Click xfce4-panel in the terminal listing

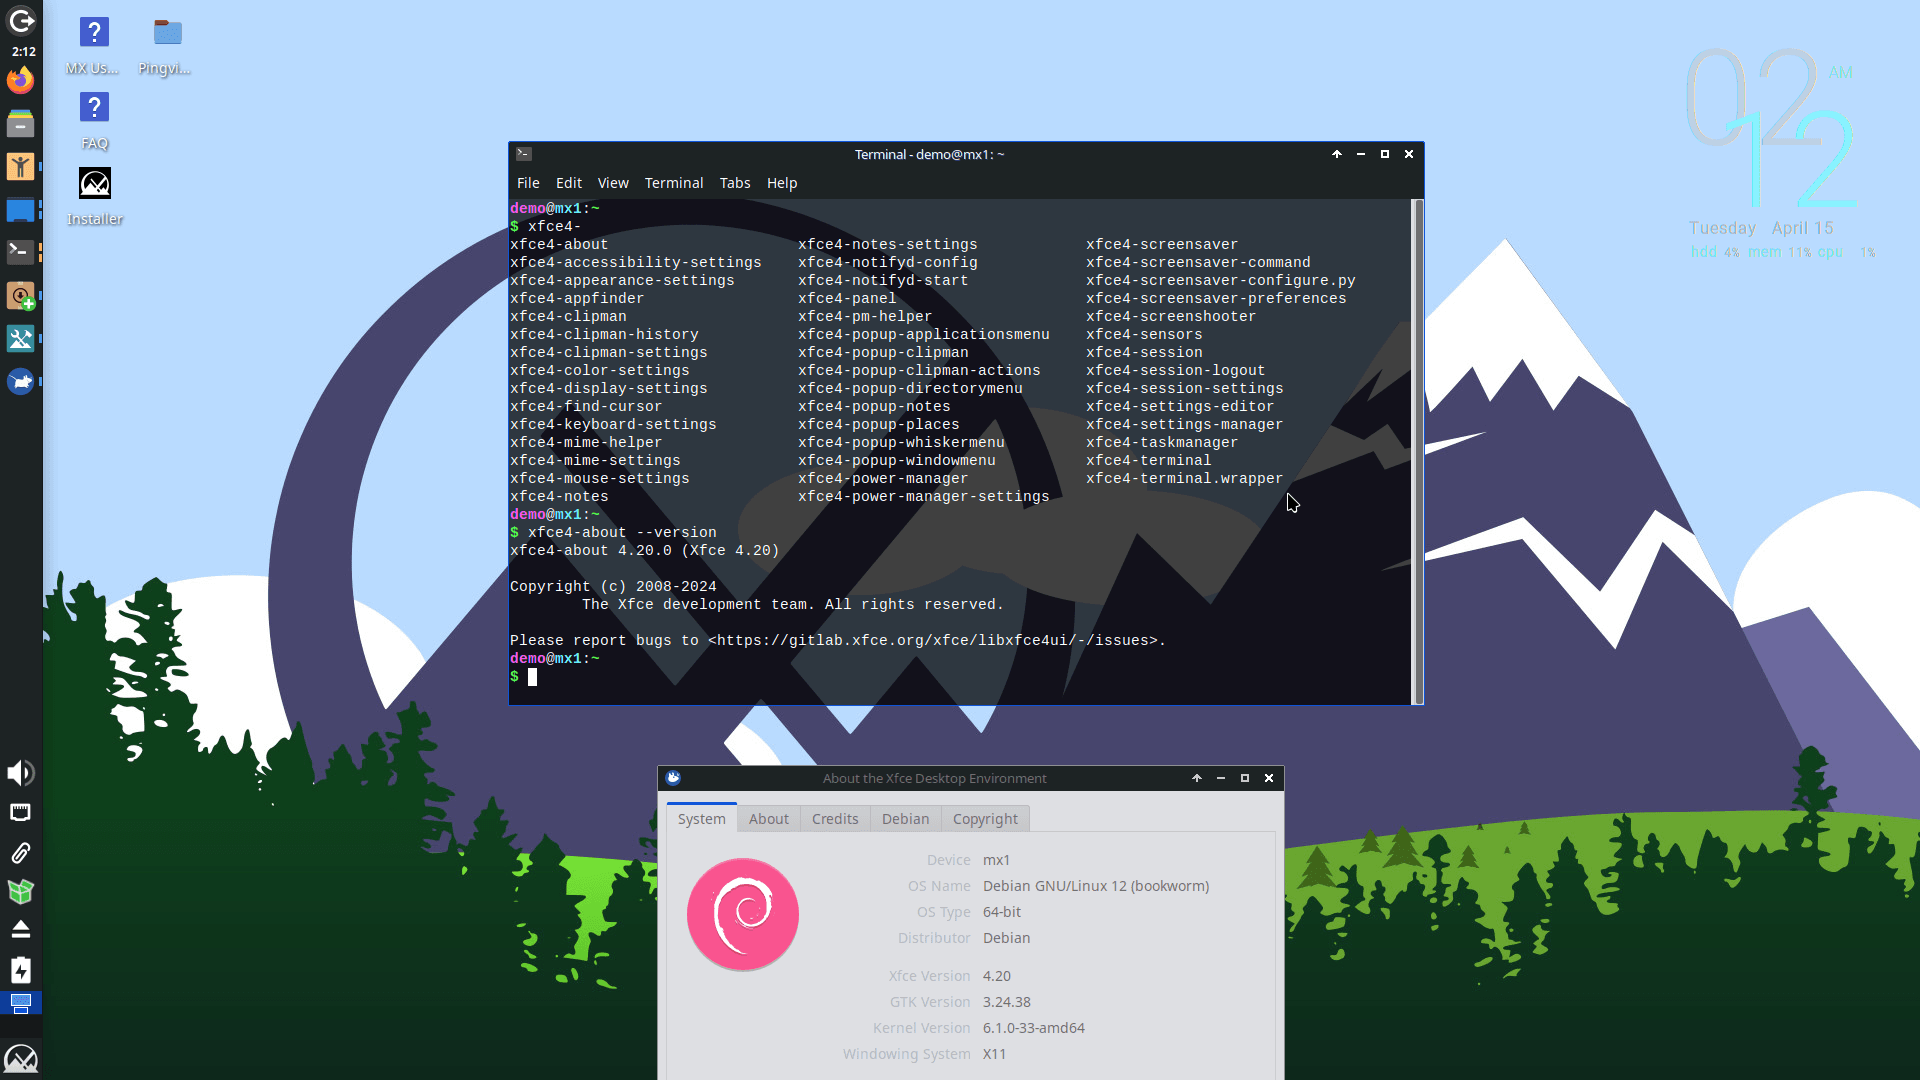(847, 298)
